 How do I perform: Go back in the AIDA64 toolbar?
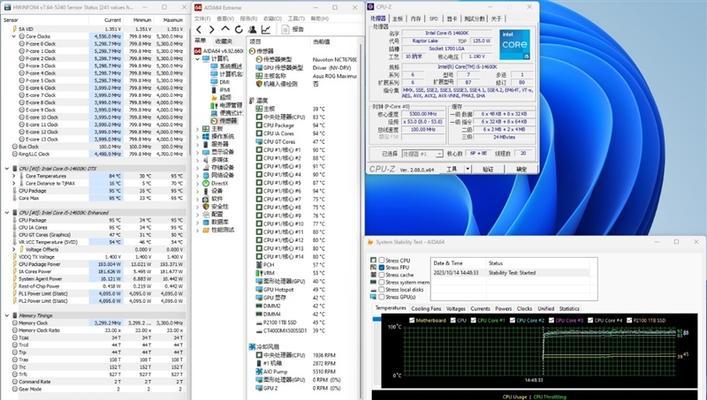(x=199, y=29)
